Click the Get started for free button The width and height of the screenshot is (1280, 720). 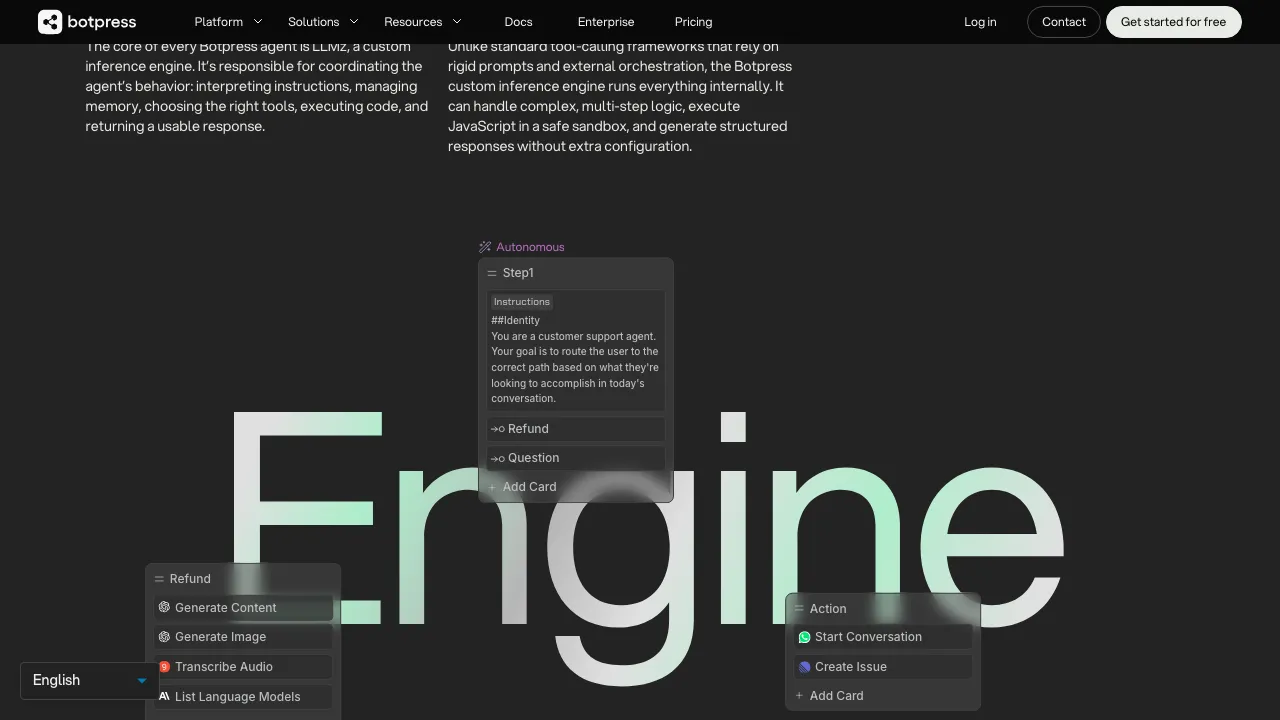click(1173, 21)
